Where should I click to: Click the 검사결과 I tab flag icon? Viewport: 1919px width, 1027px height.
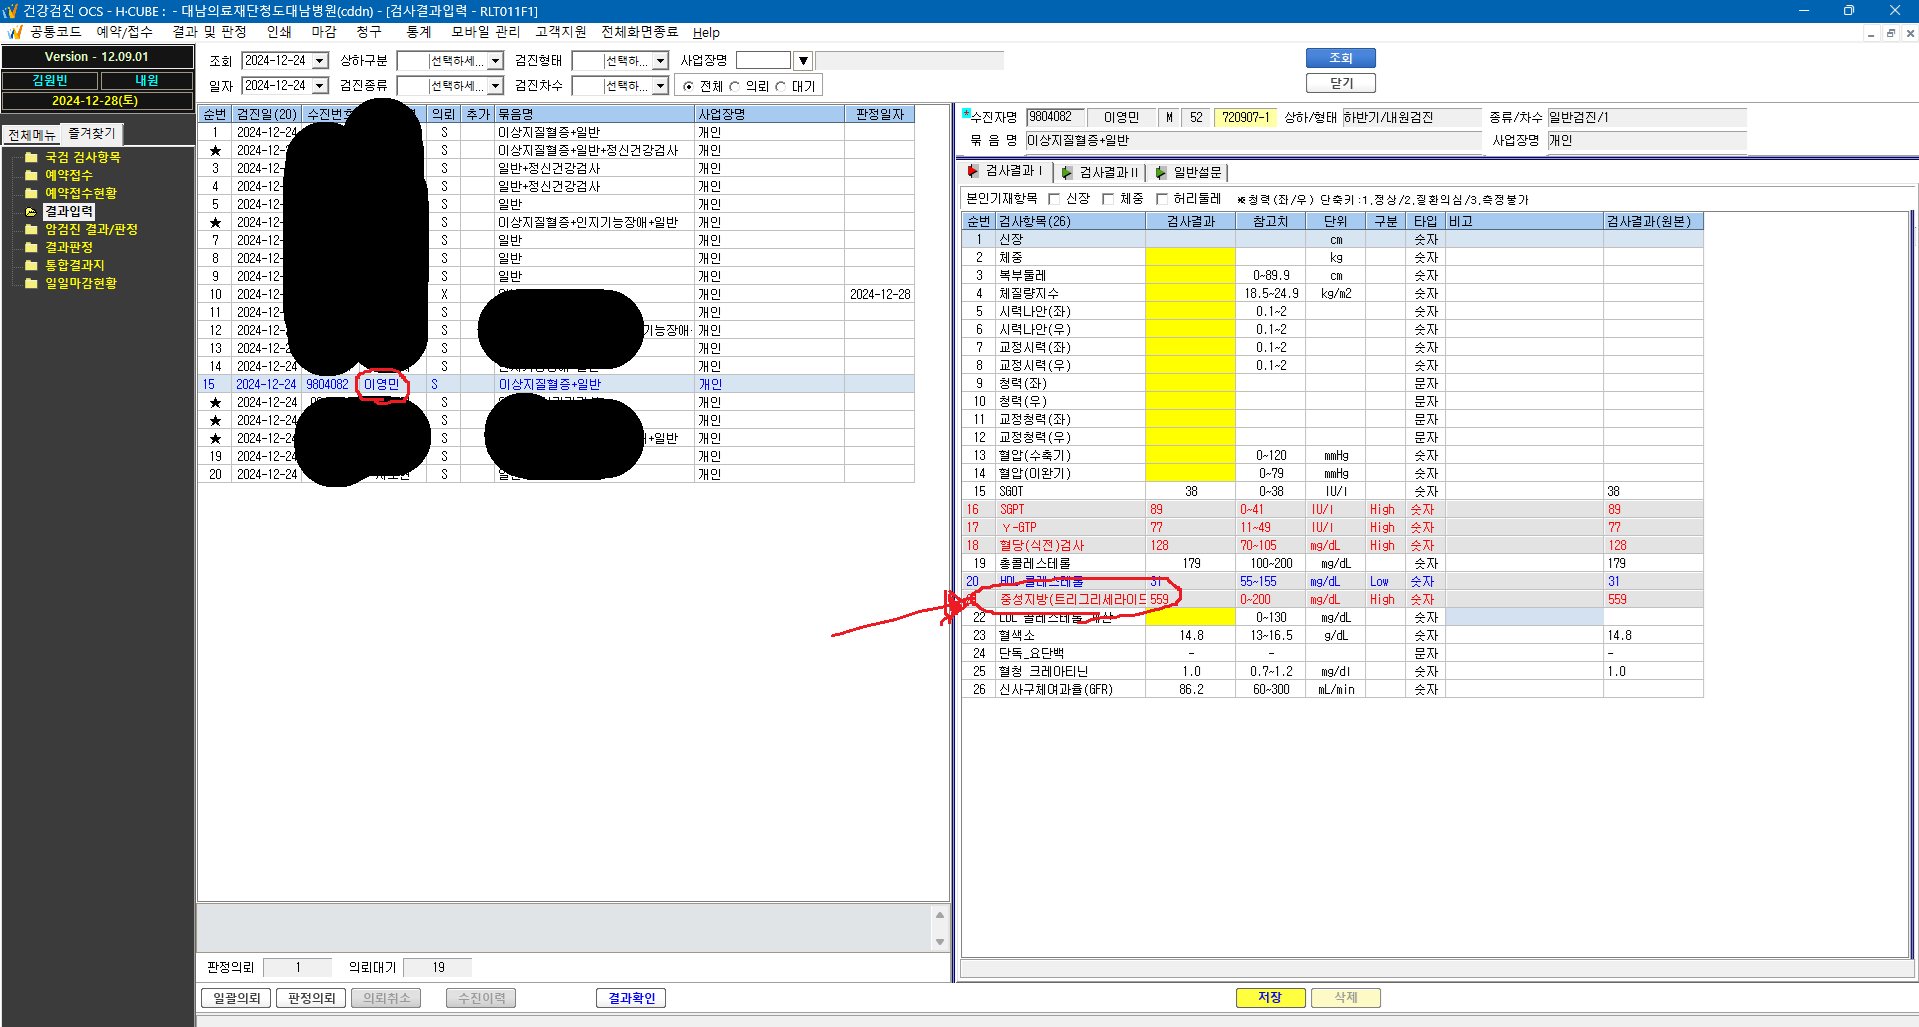point(972,171)
